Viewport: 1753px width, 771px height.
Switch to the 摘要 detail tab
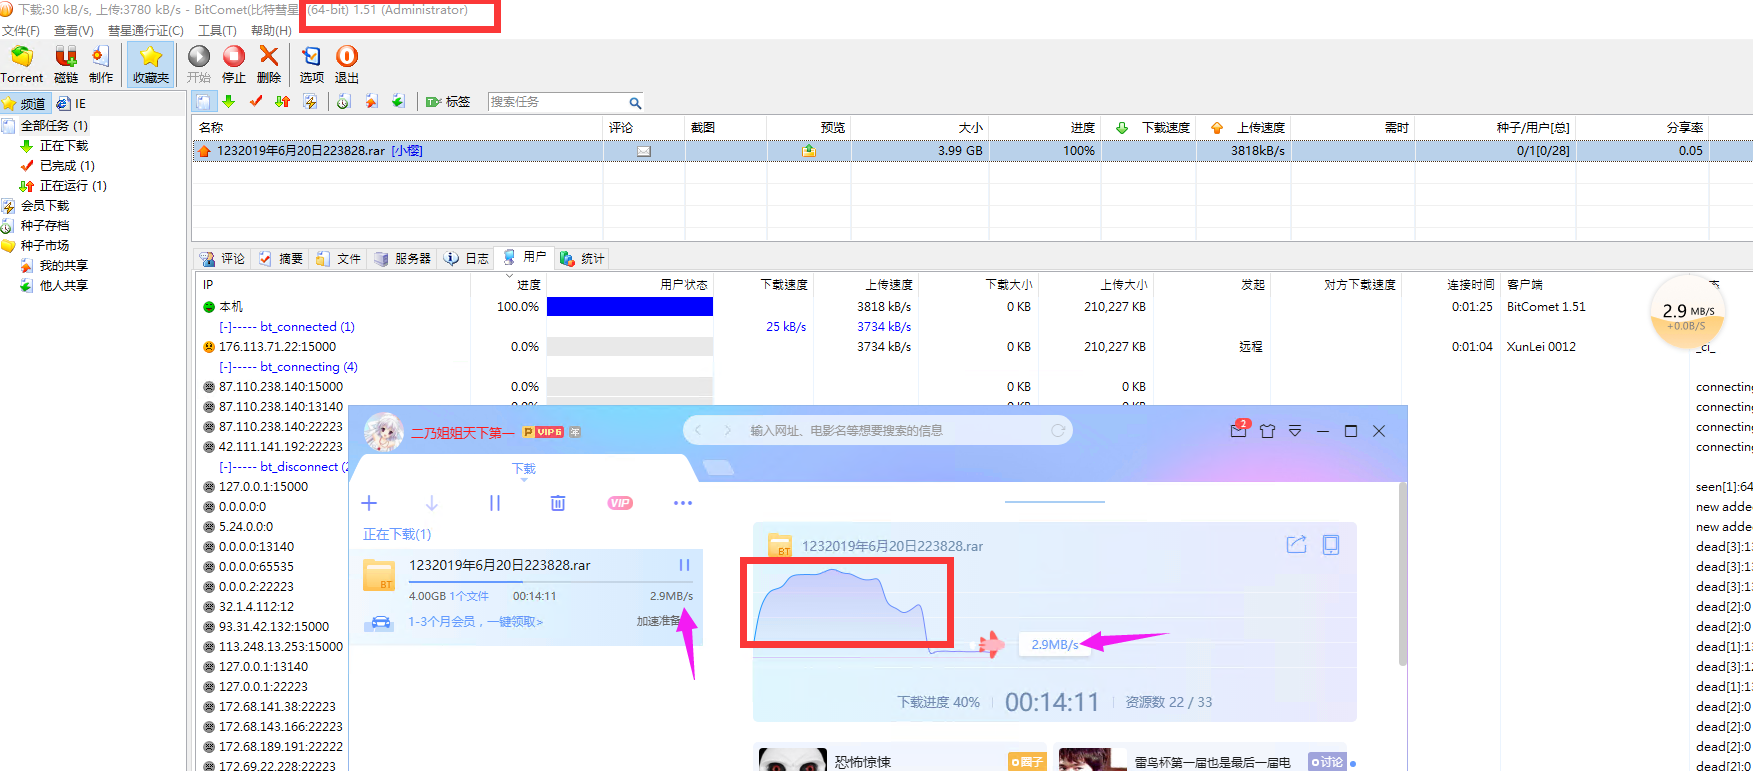(x=281, y=258)
